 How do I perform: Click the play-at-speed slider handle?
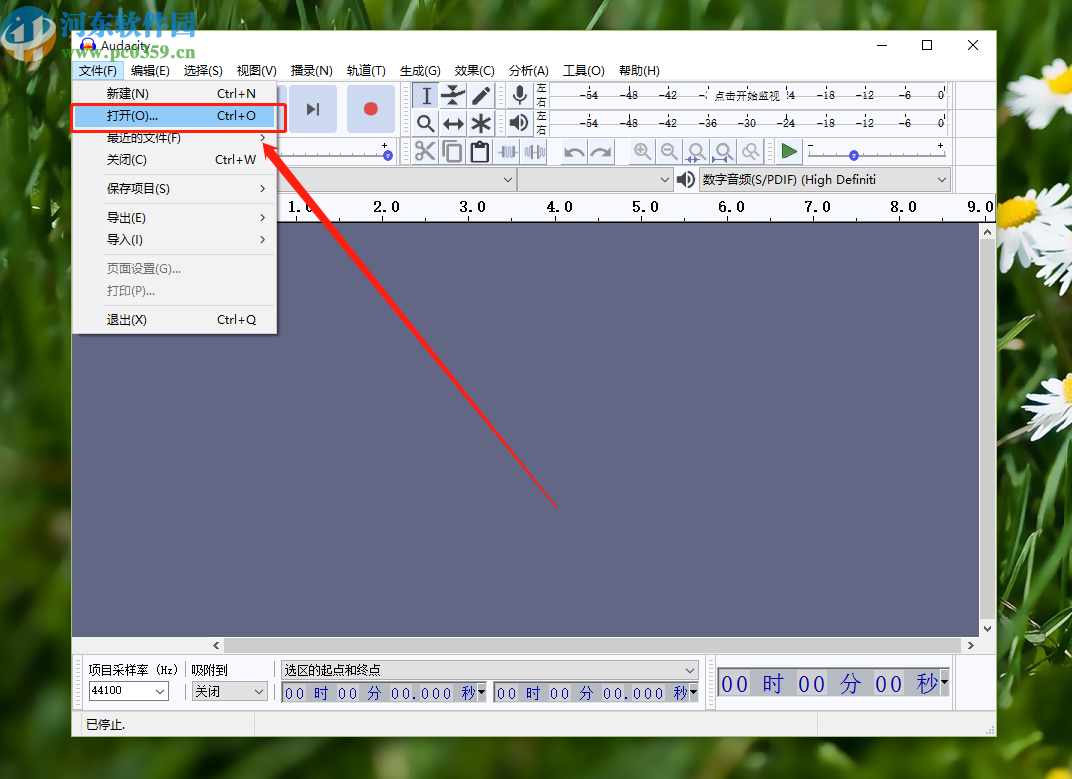coord(854,155)
